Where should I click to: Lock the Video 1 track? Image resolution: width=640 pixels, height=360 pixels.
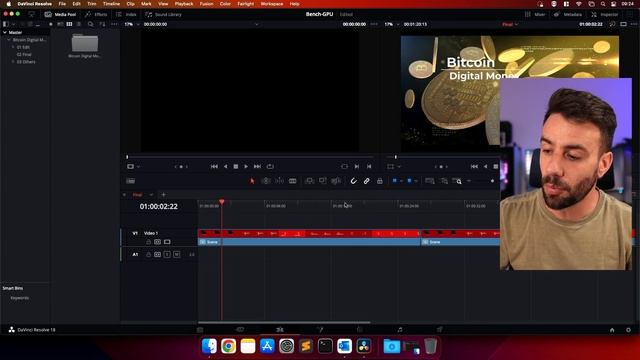point(149,242)
